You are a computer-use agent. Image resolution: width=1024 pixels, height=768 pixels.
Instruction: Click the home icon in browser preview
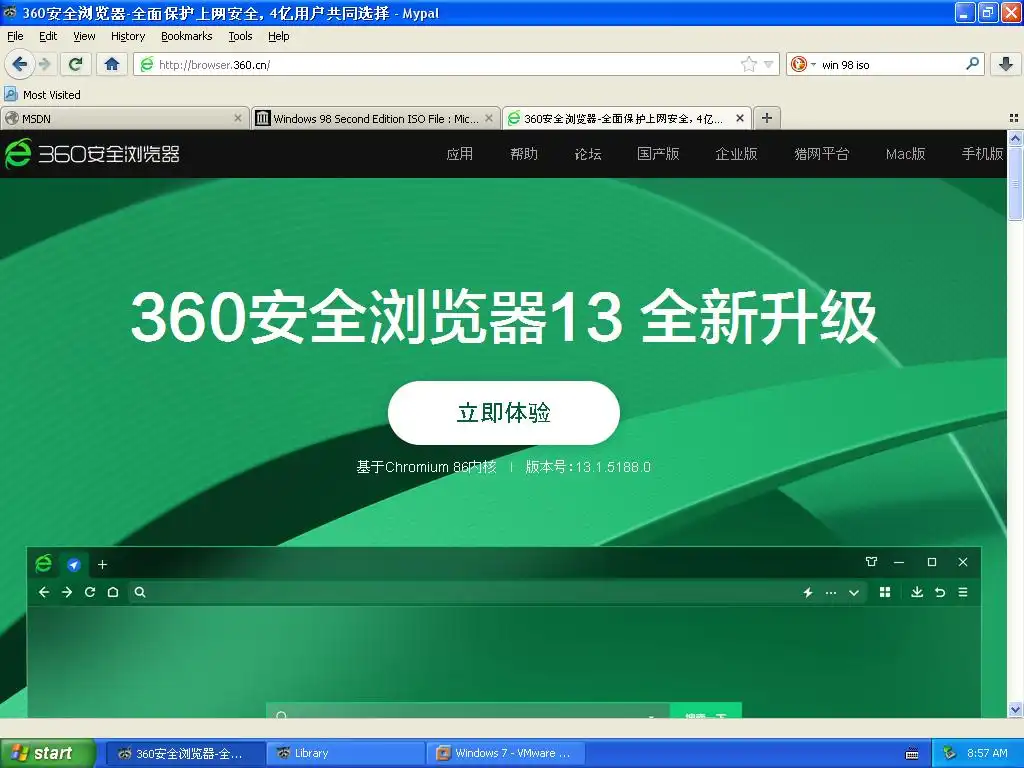pyautogui.click(x=113, y=592)
